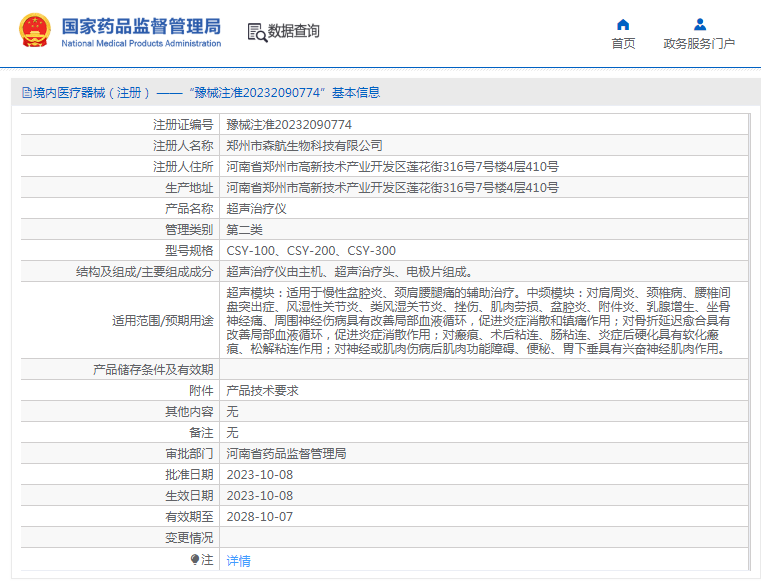Click 数据查询 header text

click(294, 31)
